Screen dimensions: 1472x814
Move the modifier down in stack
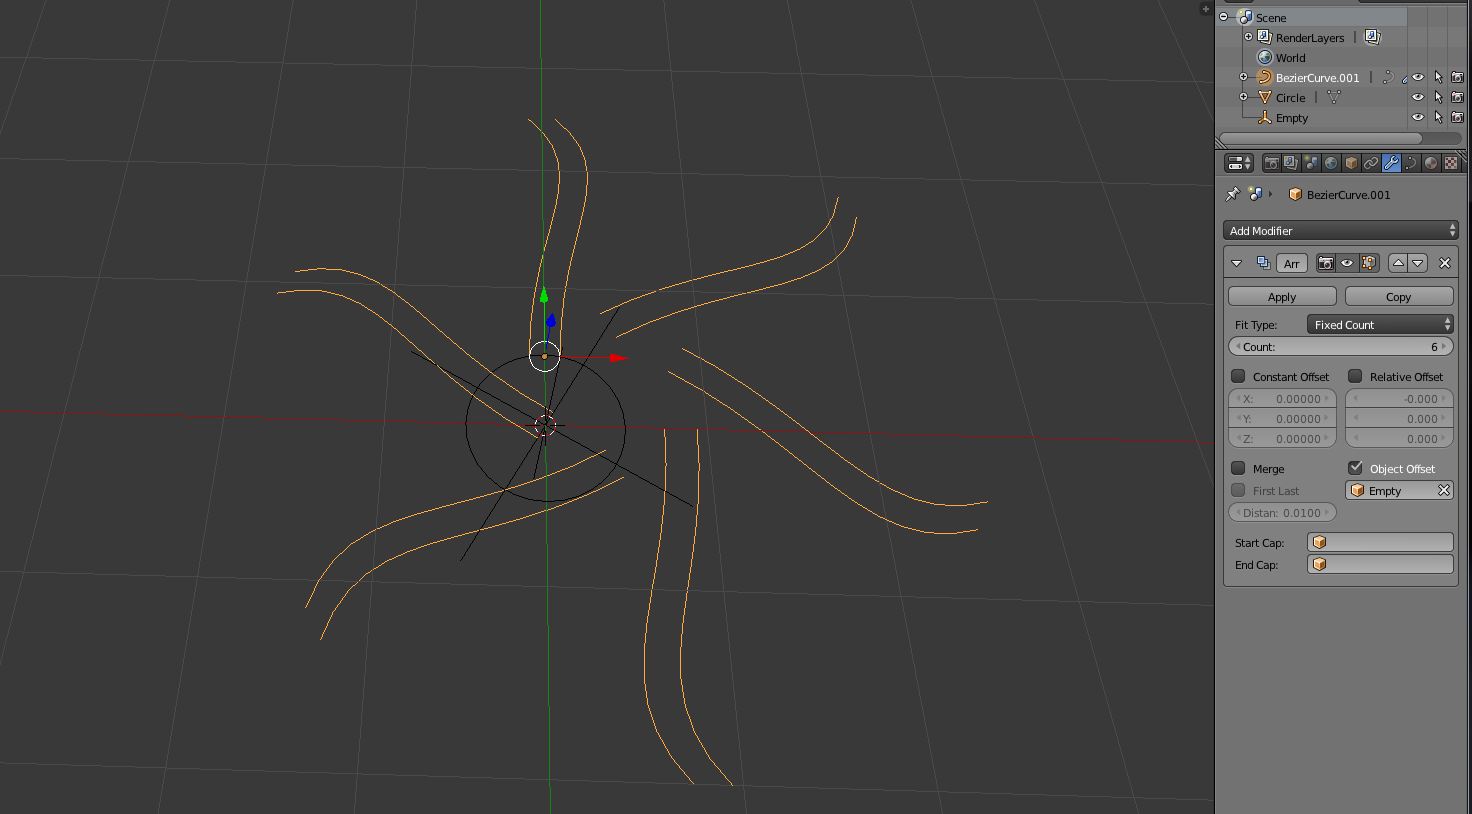[x=1418, y=263]
